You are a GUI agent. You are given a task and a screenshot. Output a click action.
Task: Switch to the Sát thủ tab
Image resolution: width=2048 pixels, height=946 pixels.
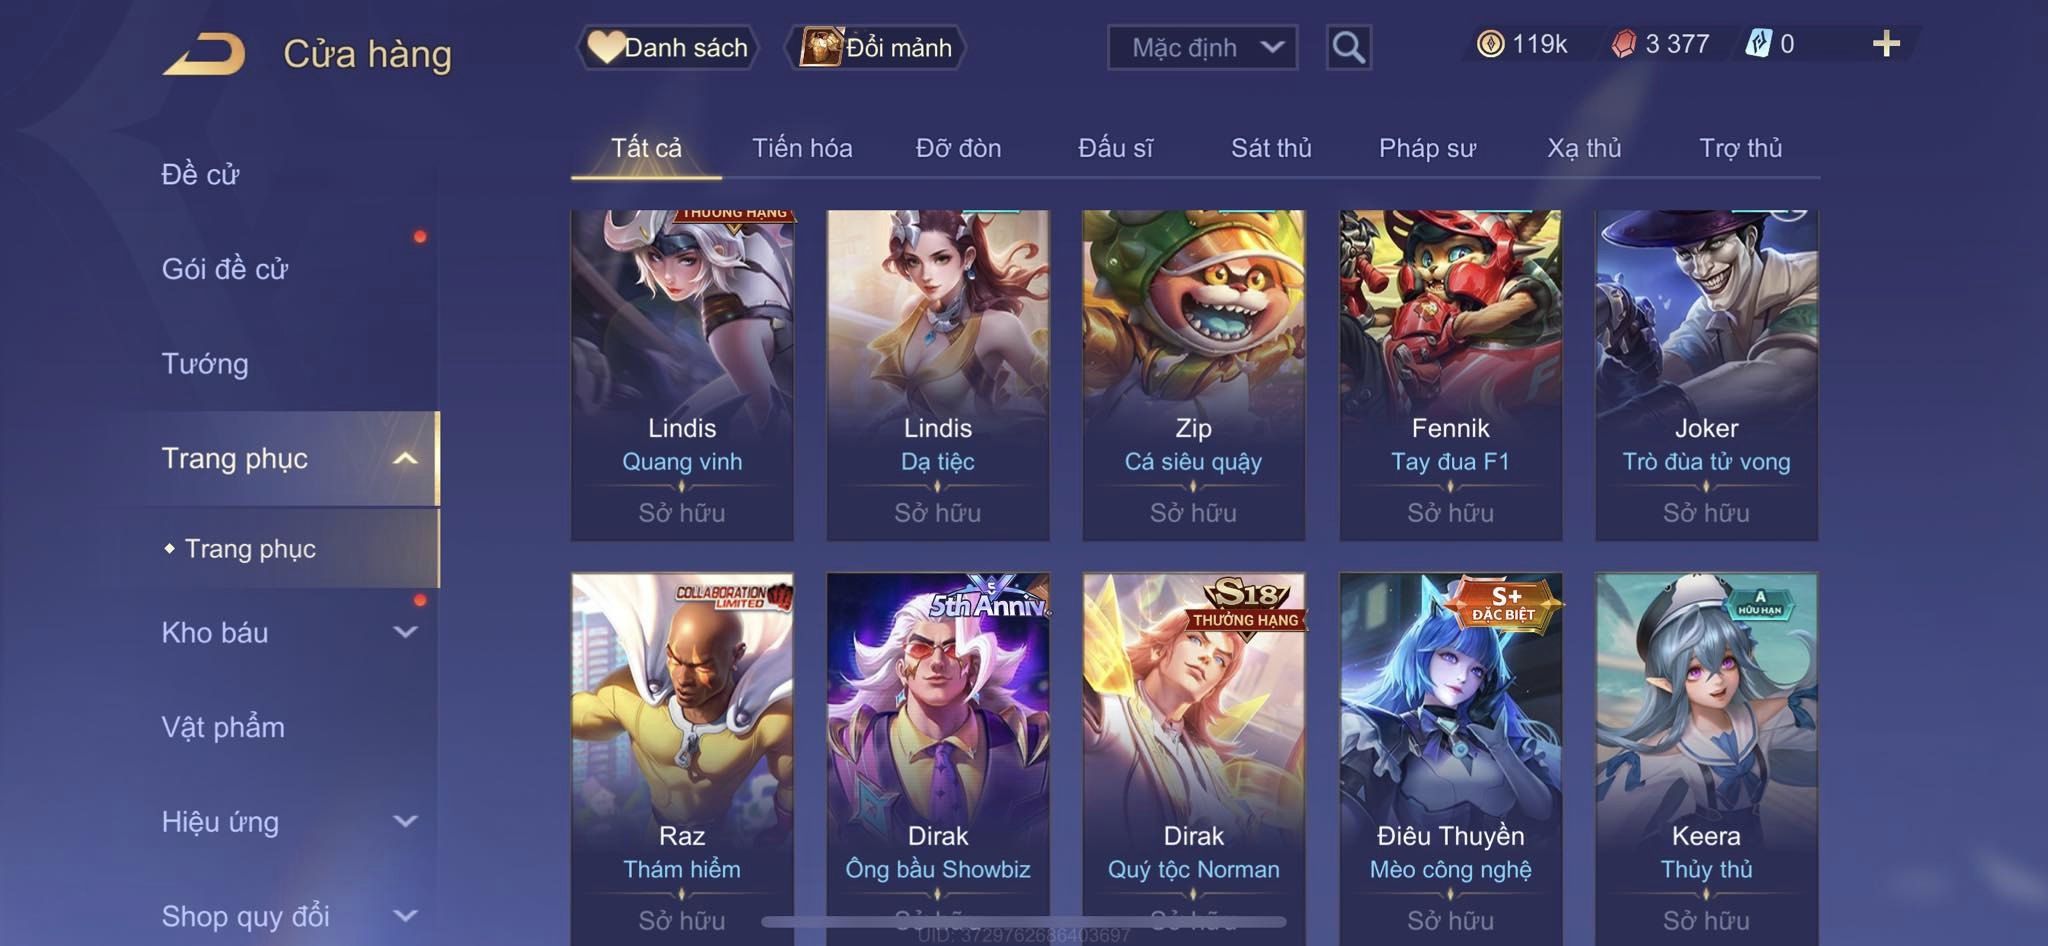click(1271, 148)
